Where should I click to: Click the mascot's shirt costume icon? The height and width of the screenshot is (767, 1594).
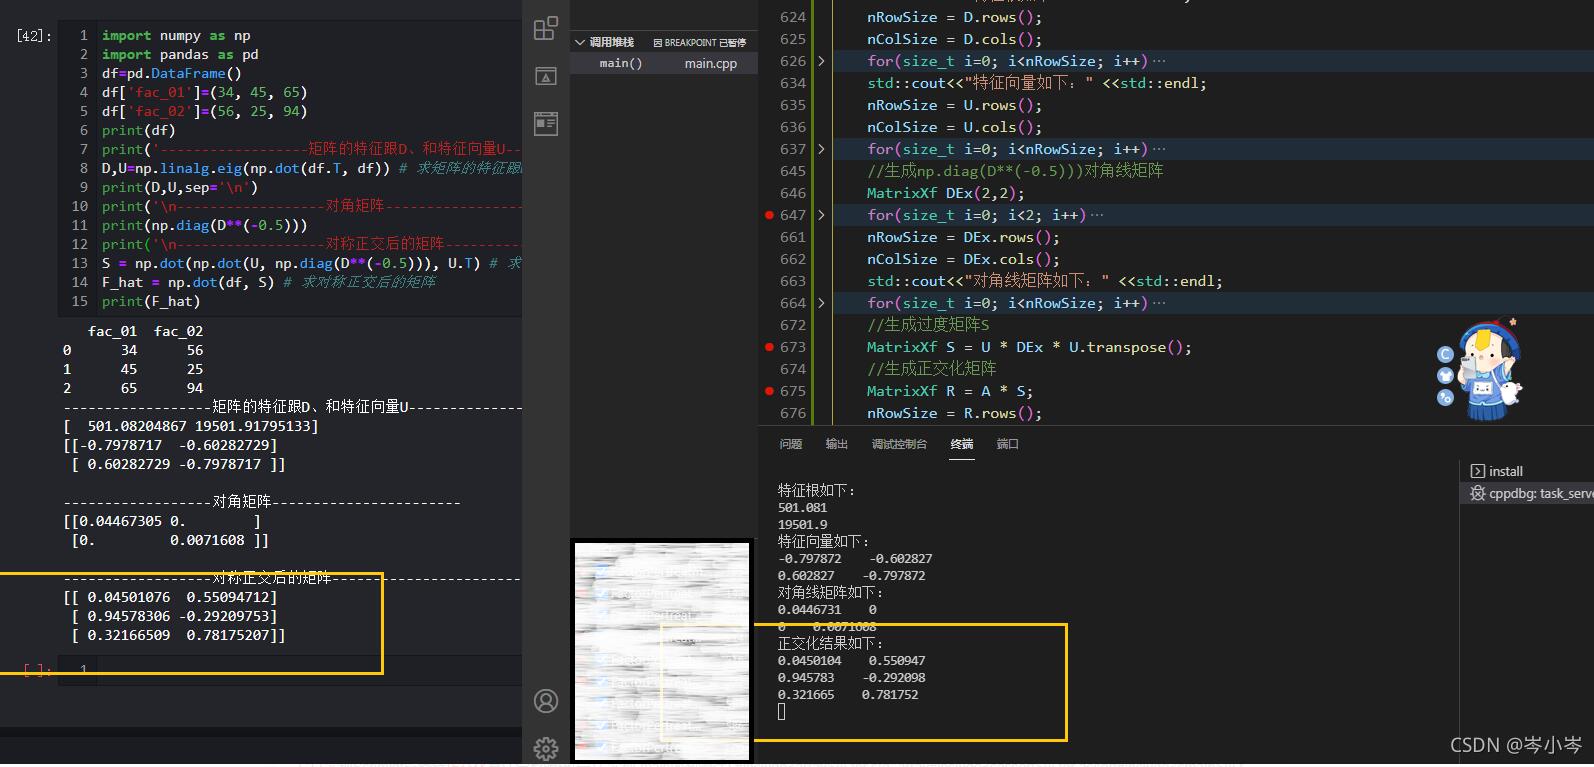click(x=1445, y=376)
